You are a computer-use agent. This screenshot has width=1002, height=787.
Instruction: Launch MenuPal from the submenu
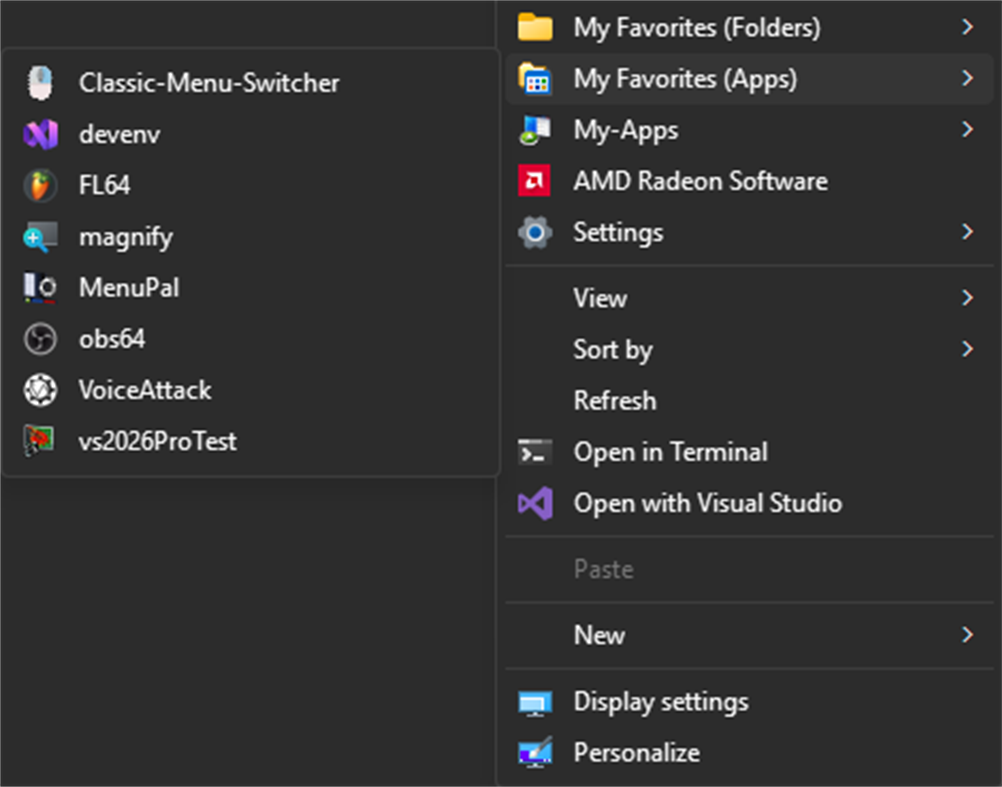250,287
